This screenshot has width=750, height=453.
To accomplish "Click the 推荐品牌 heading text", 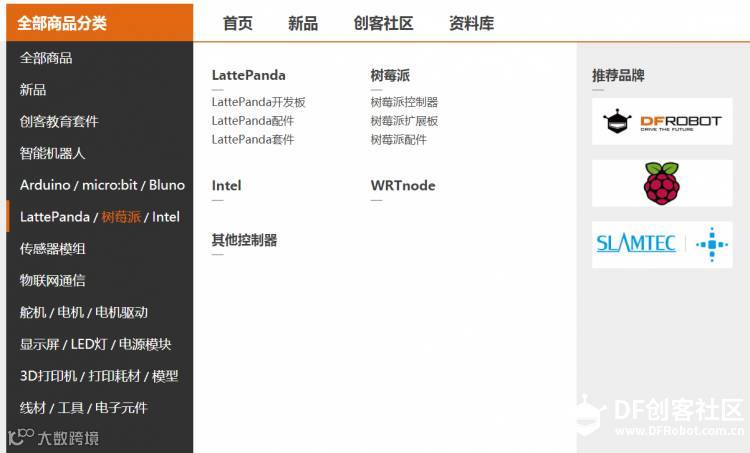I will [618, 75].
